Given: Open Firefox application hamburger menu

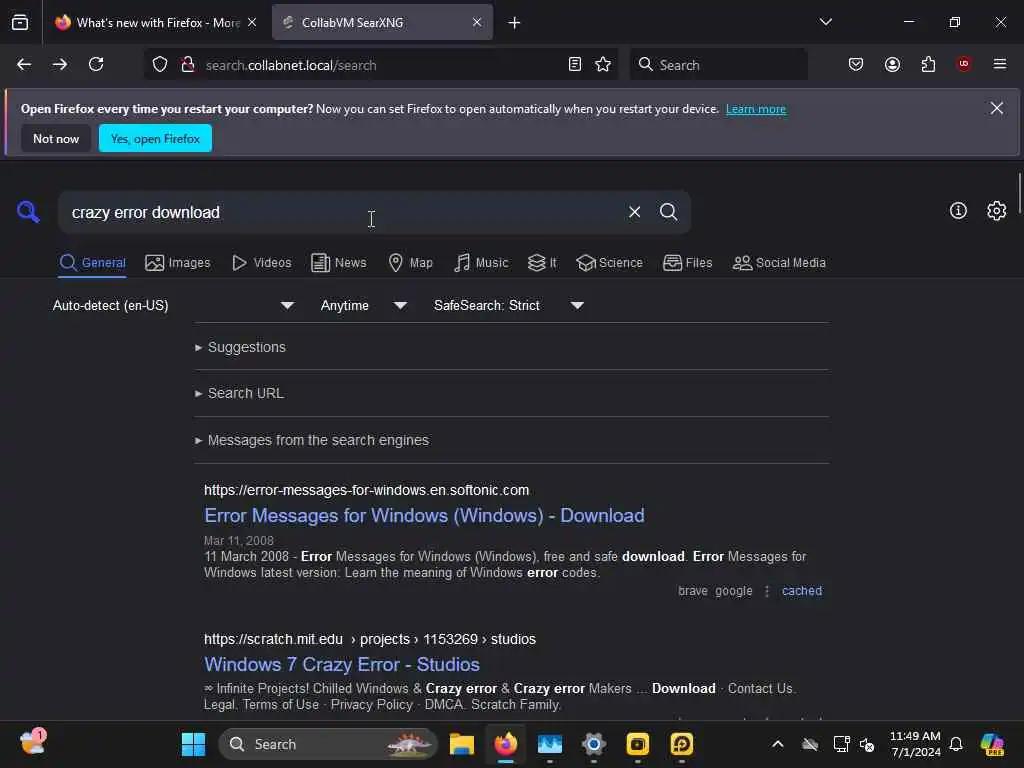Looking at the screenshot, I should (1000, 64).
